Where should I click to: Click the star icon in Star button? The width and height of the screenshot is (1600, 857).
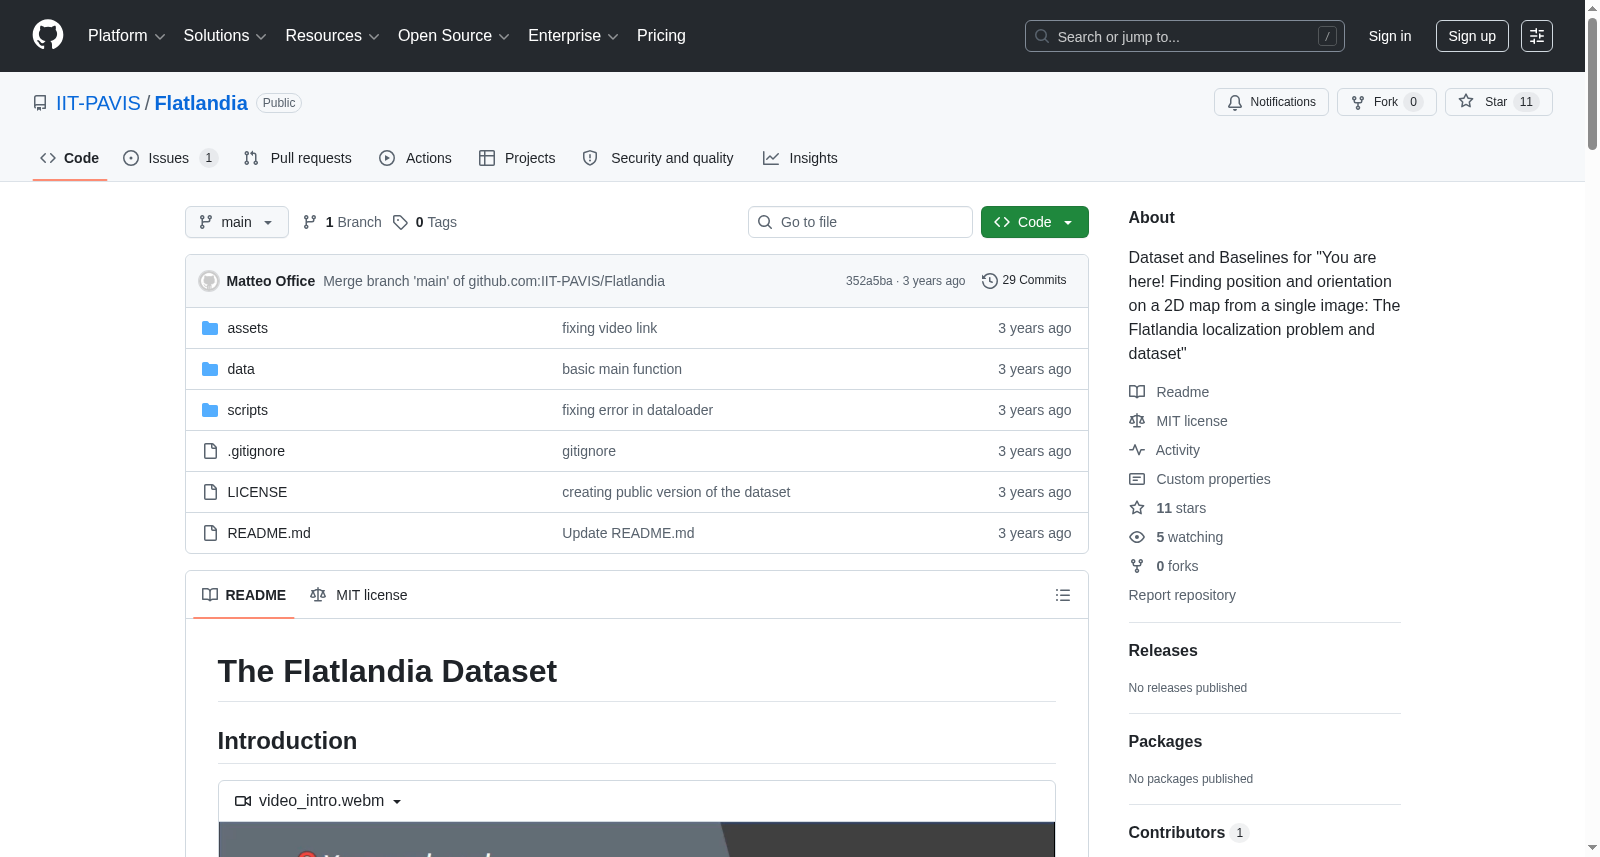tap(1466, 101)
